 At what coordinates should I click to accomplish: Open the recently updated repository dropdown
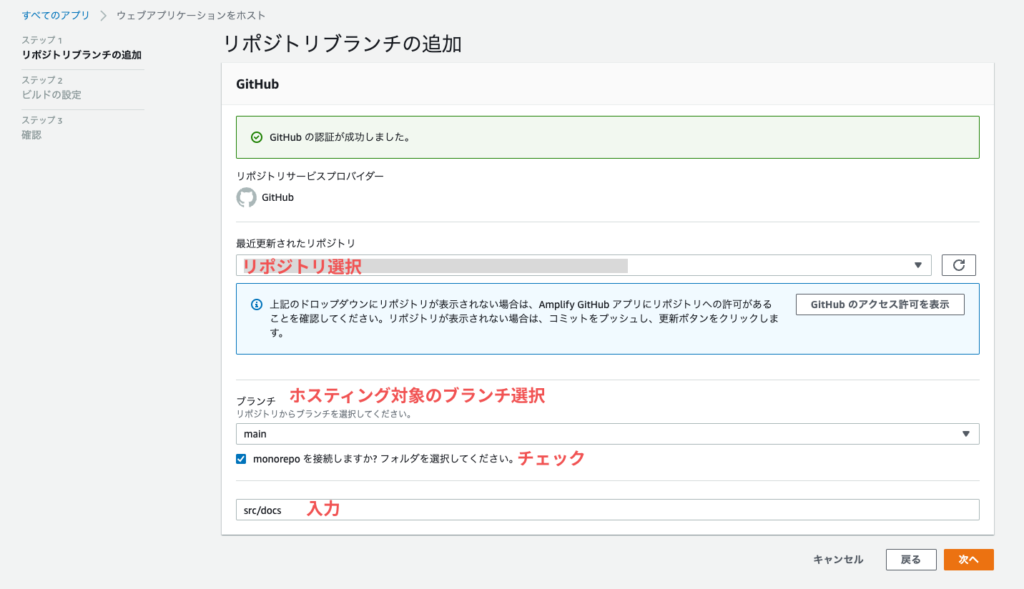click(583, 265)
